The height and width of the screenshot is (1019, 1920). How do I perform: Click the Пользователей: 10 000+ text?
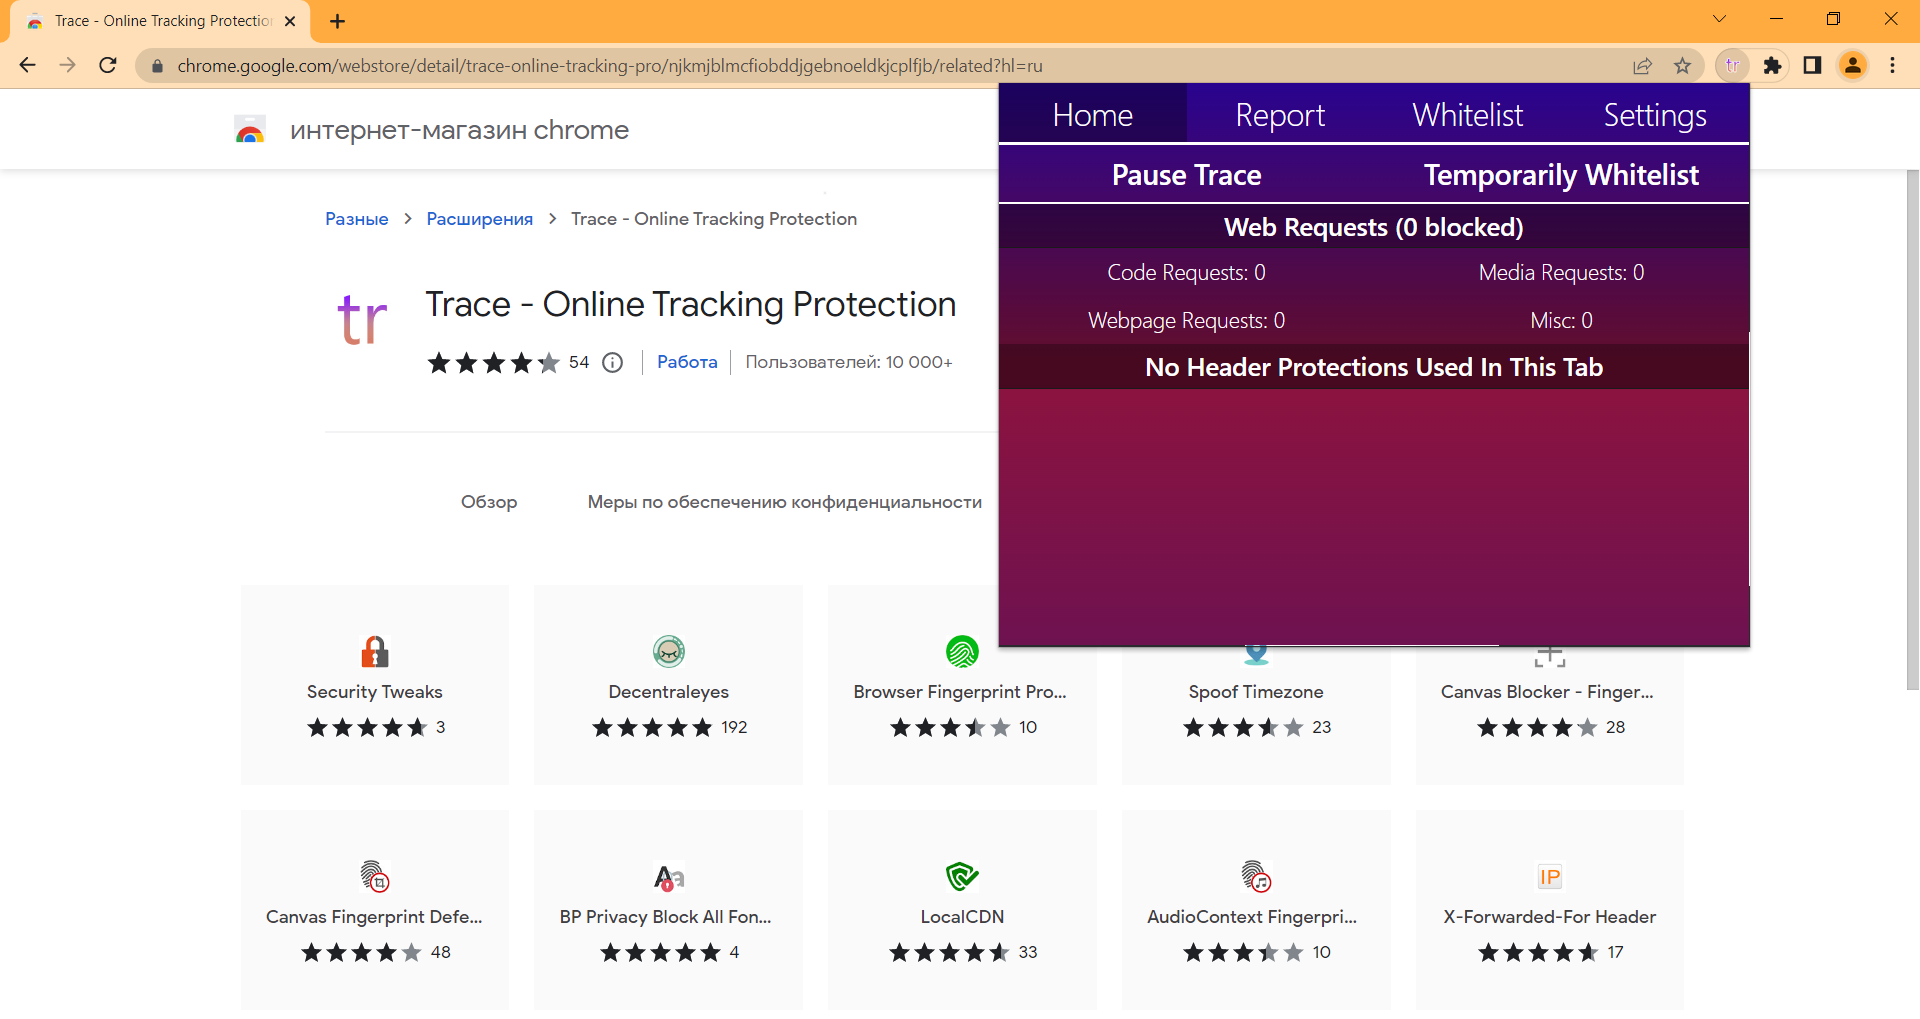pyautogui.click(x=849, y=362)
